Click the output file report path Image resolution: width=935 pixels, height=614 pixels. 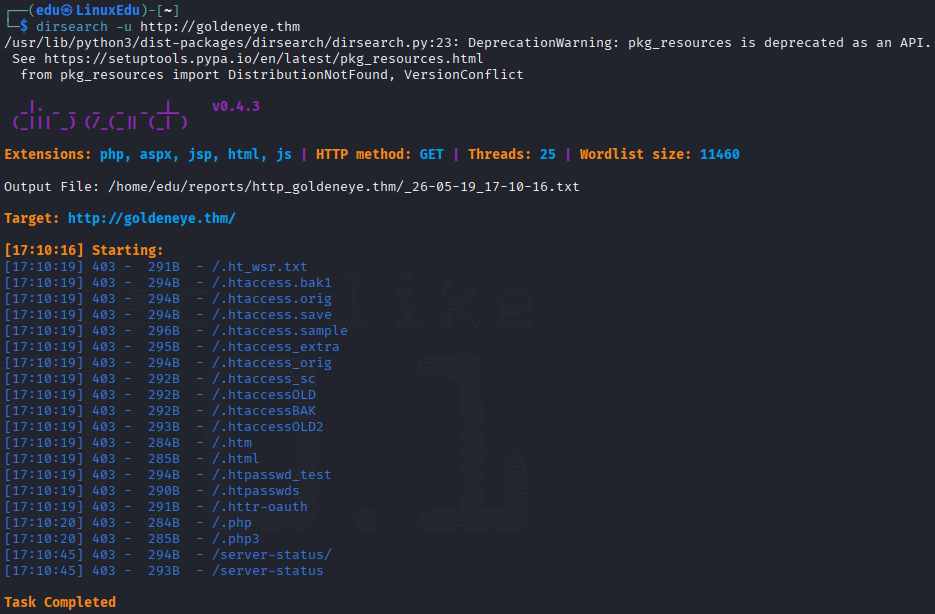[343, 187]
